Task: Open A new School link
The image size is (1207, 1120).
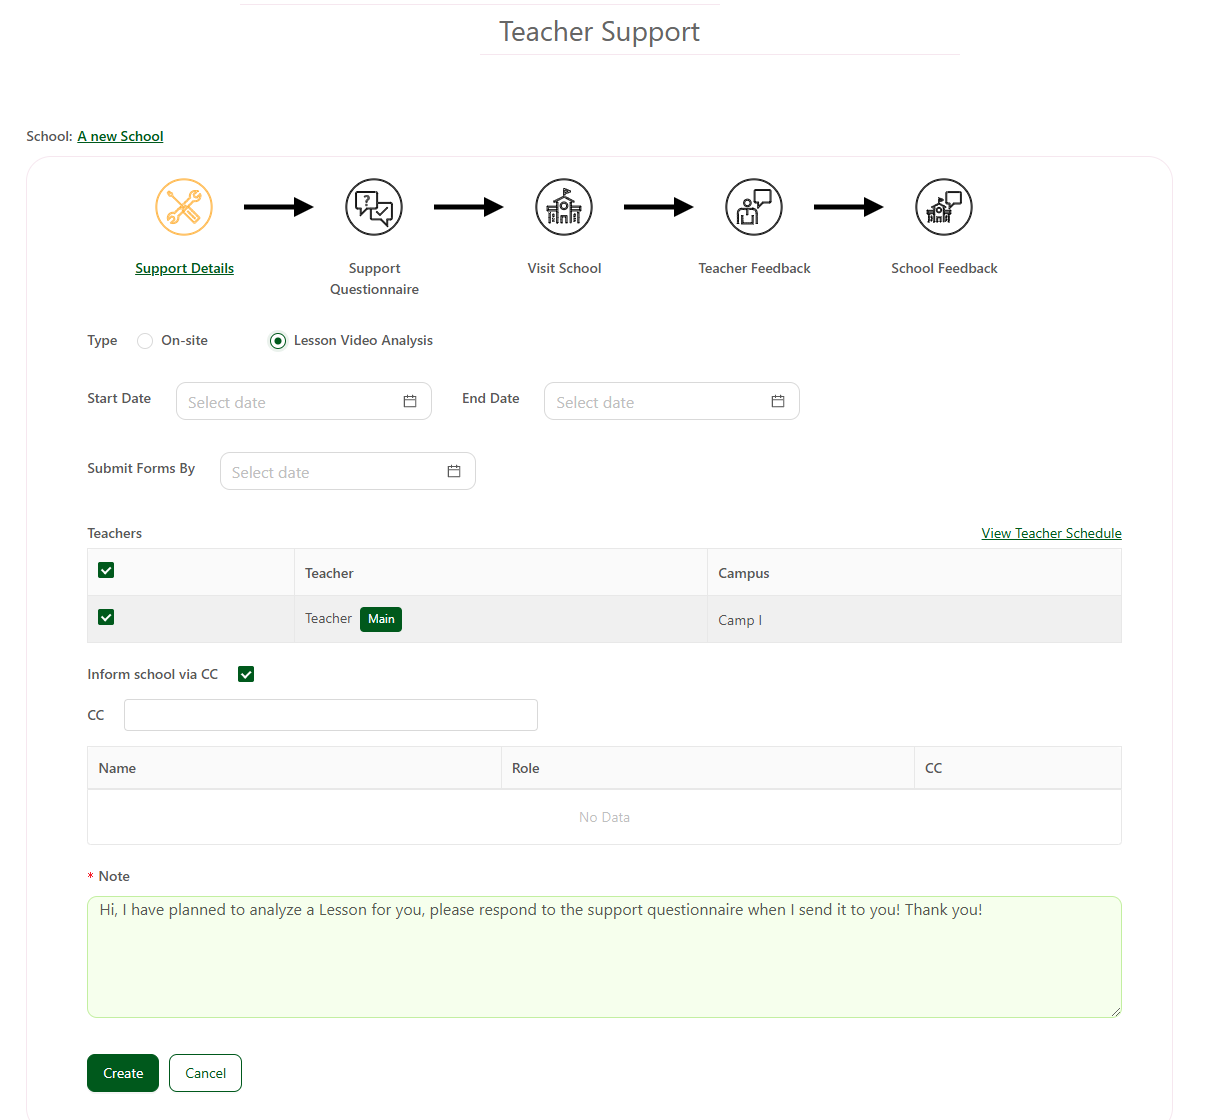Action: [120, 136]
